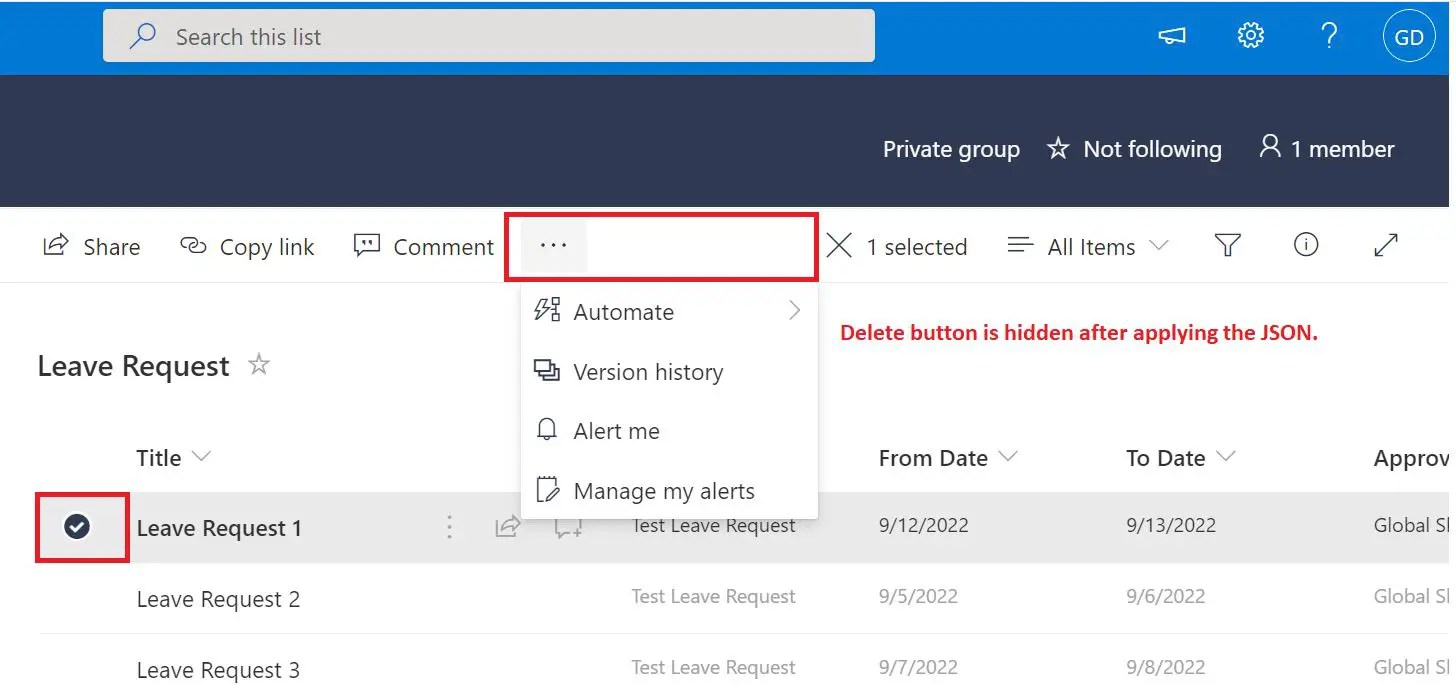This screenshot has height=685, width=1456.
Task: Share Leave Request 1 using its row share icon
Action: 508,525
